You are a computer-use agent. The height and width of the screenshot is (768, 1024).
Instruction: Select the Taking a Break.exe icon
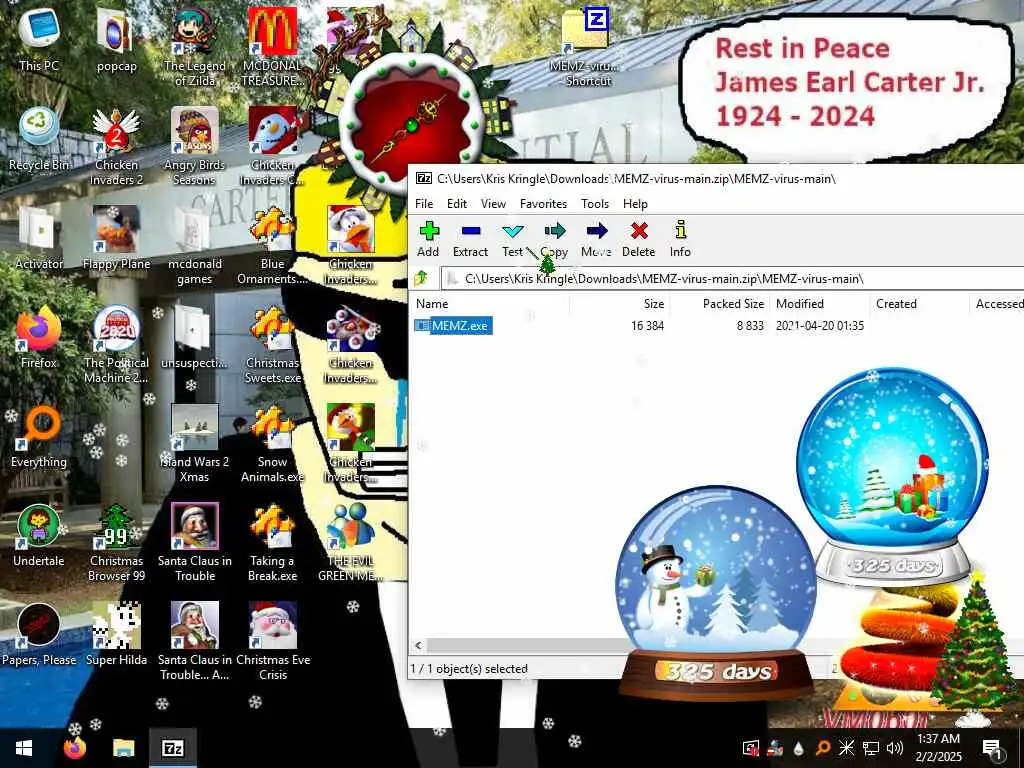click(273, 543)
